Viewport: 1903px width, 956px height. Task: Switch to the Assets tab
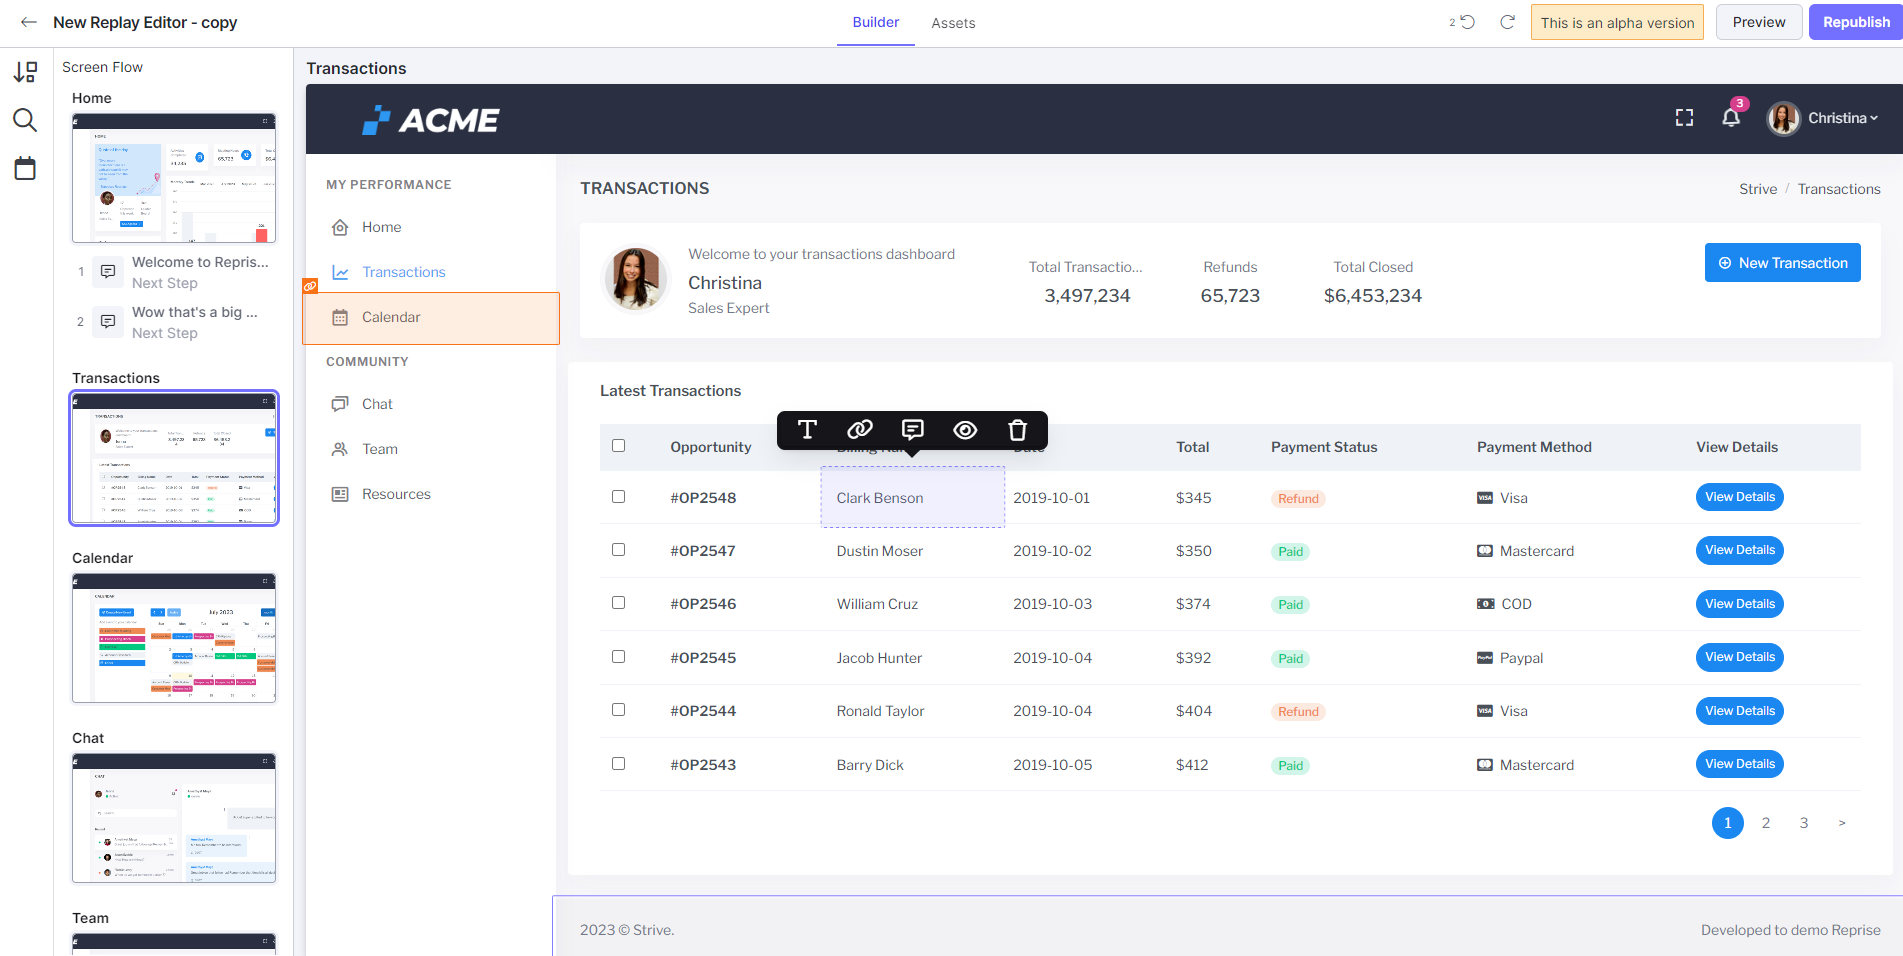click(x=953, y=23)
